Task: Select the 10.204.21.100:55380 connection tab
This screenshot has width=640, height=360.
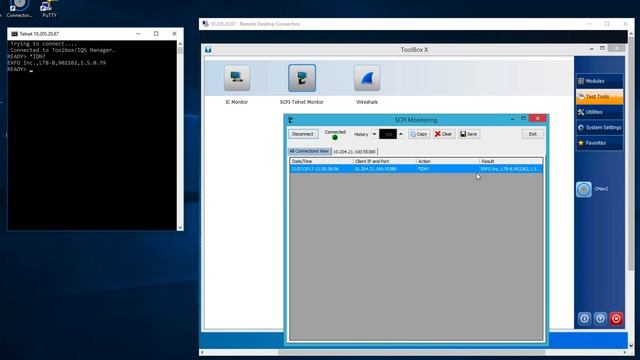Action: click(x=354, y=152)
